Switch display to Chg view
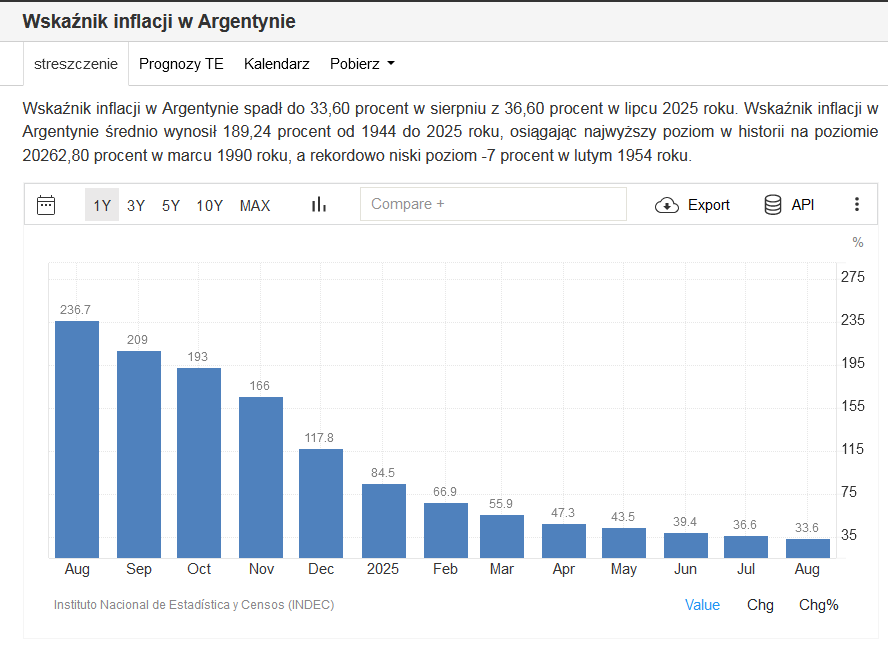Viewport: 888px width, 654px height. (x=760, y=605)
